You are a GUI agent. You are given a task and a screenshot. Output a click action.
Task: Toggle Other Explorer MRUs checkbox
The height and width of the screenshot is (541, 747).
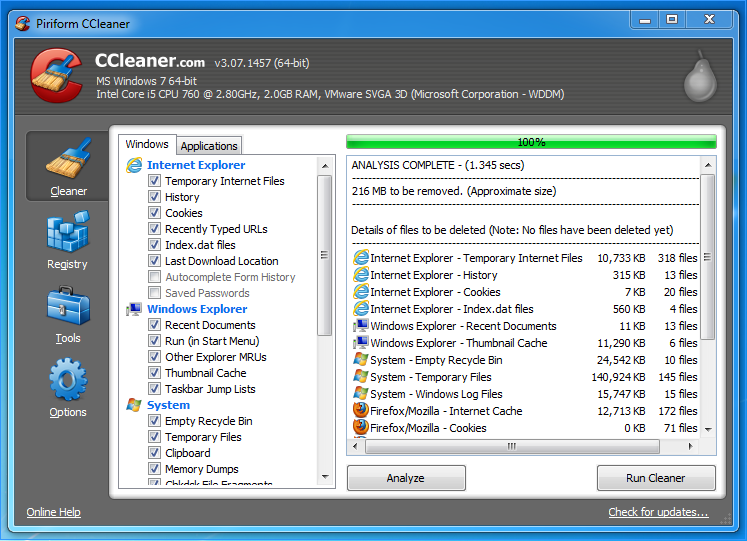point(154,357)
